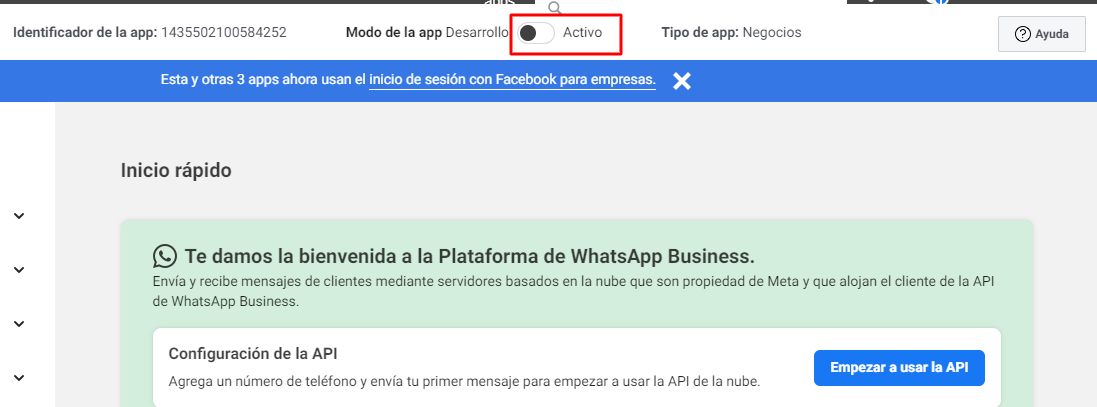Click the WhatsApp Business welcome heading
Image resolution: width=1097 pixels, height=407 pixels.
coord(469,256)
